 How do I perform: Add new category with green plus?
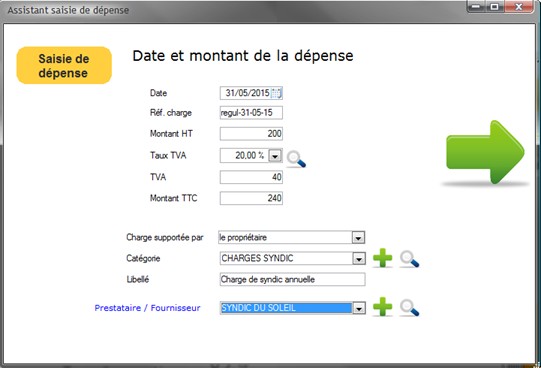pyautogui.click(x=383, y=258)
